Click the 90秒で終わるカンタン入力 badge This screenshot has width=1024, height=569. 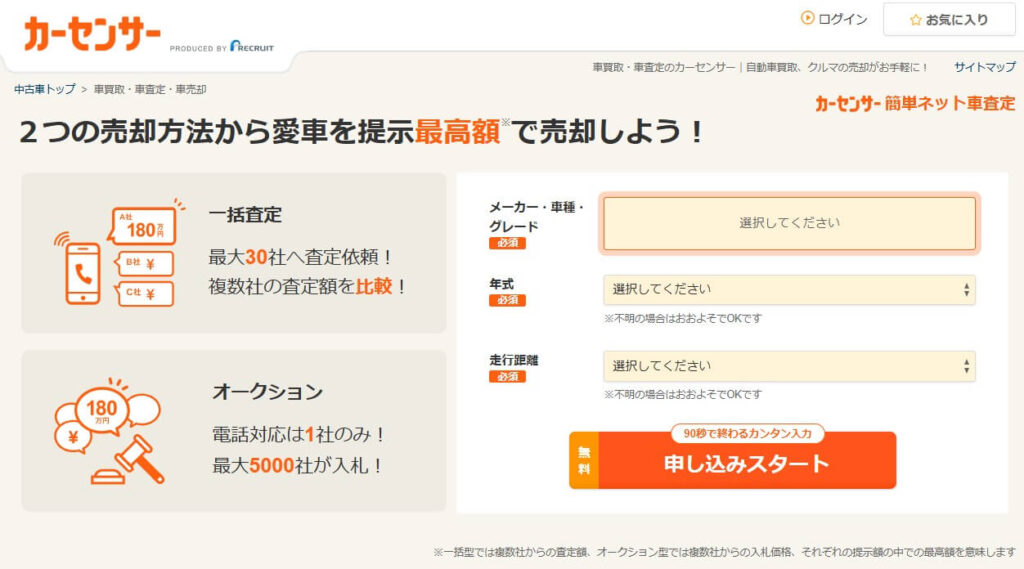748,433
